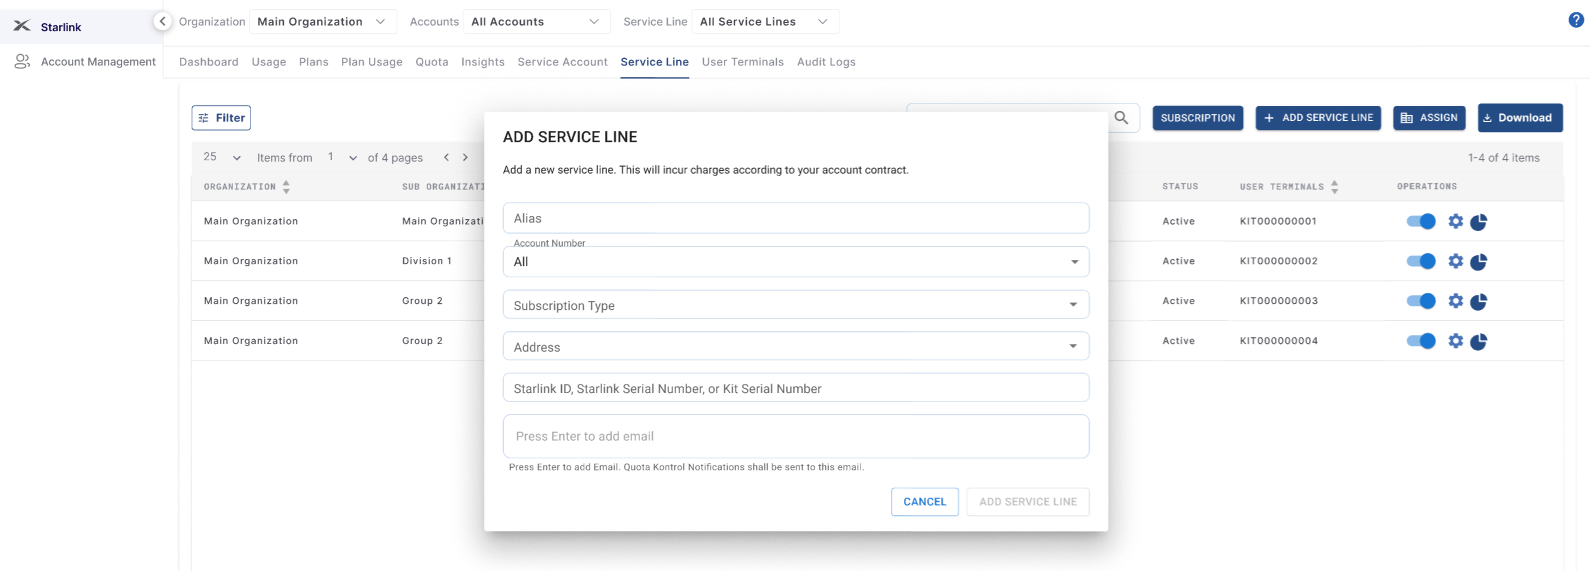
Task: Open usage pie chart for KIT000000002
Action: pos(1479,262)
